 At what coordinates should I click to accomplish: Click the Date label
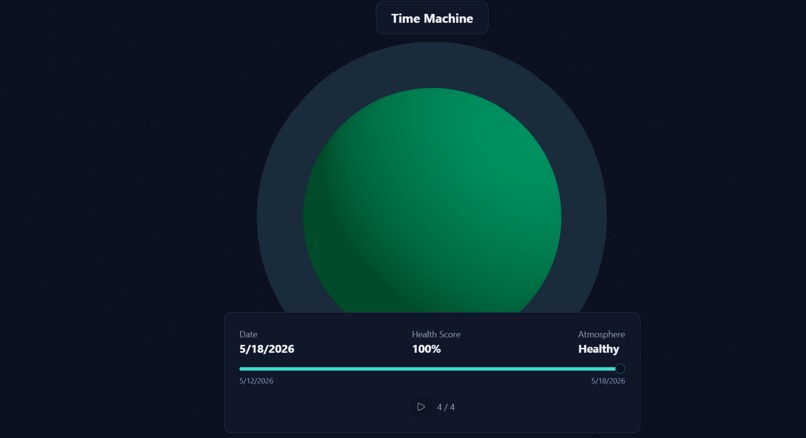coord(248,334)
